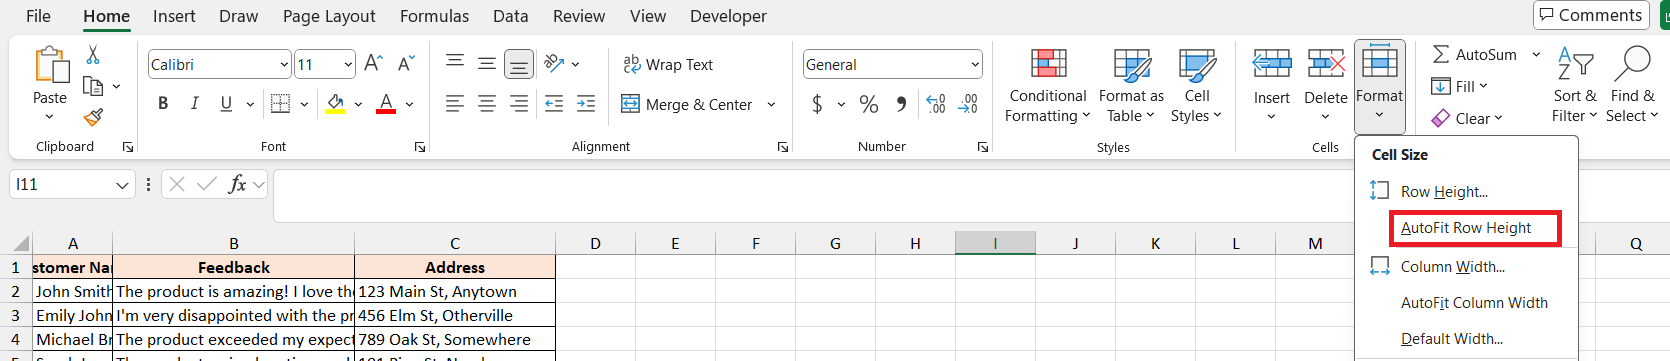Open Merge & Center dropdown arrow
The width and height of the screenshot is (1670, 361).
pyautogui.click(x=771, y=104)
